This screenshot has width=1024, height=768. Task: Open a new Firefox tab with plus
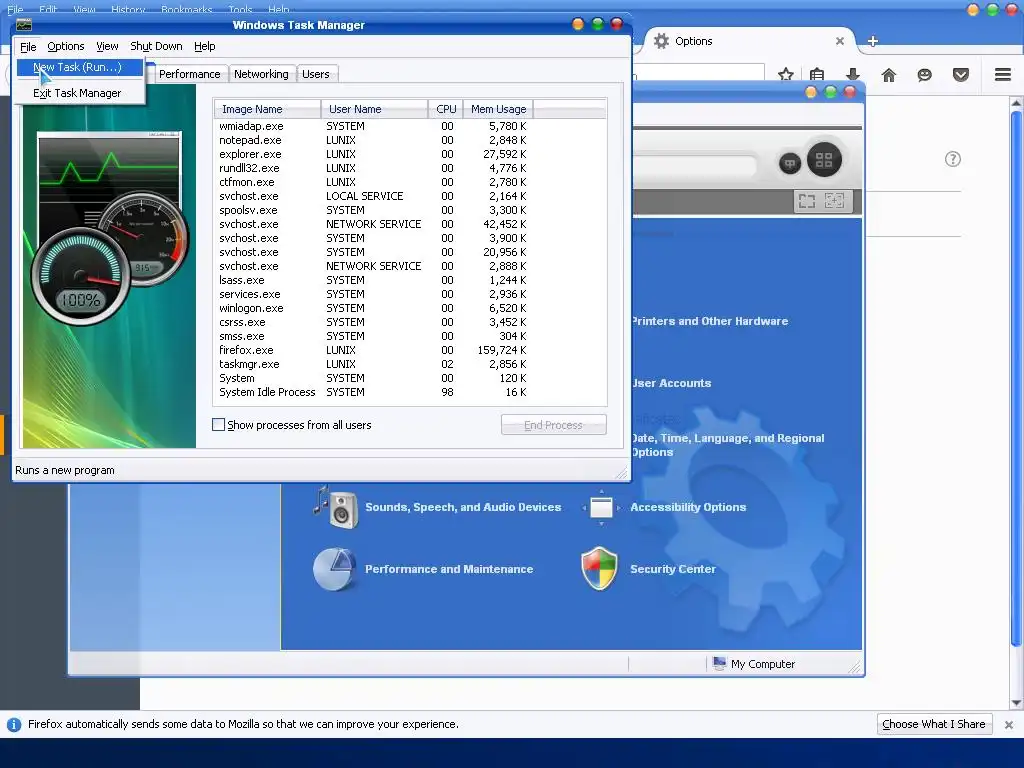pyautogui.click(x=872, y=41)
